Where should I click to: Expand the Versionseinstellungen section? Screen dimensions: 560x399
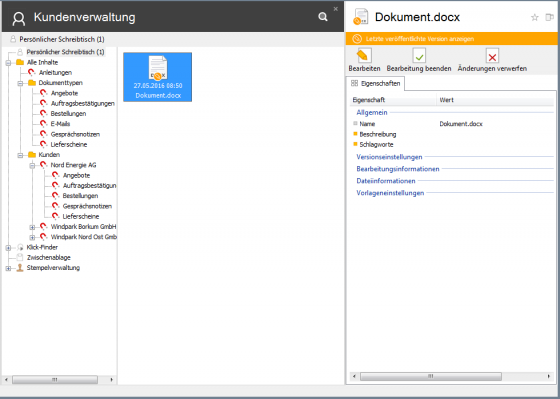pyautogui.click(x=389, y=157)
